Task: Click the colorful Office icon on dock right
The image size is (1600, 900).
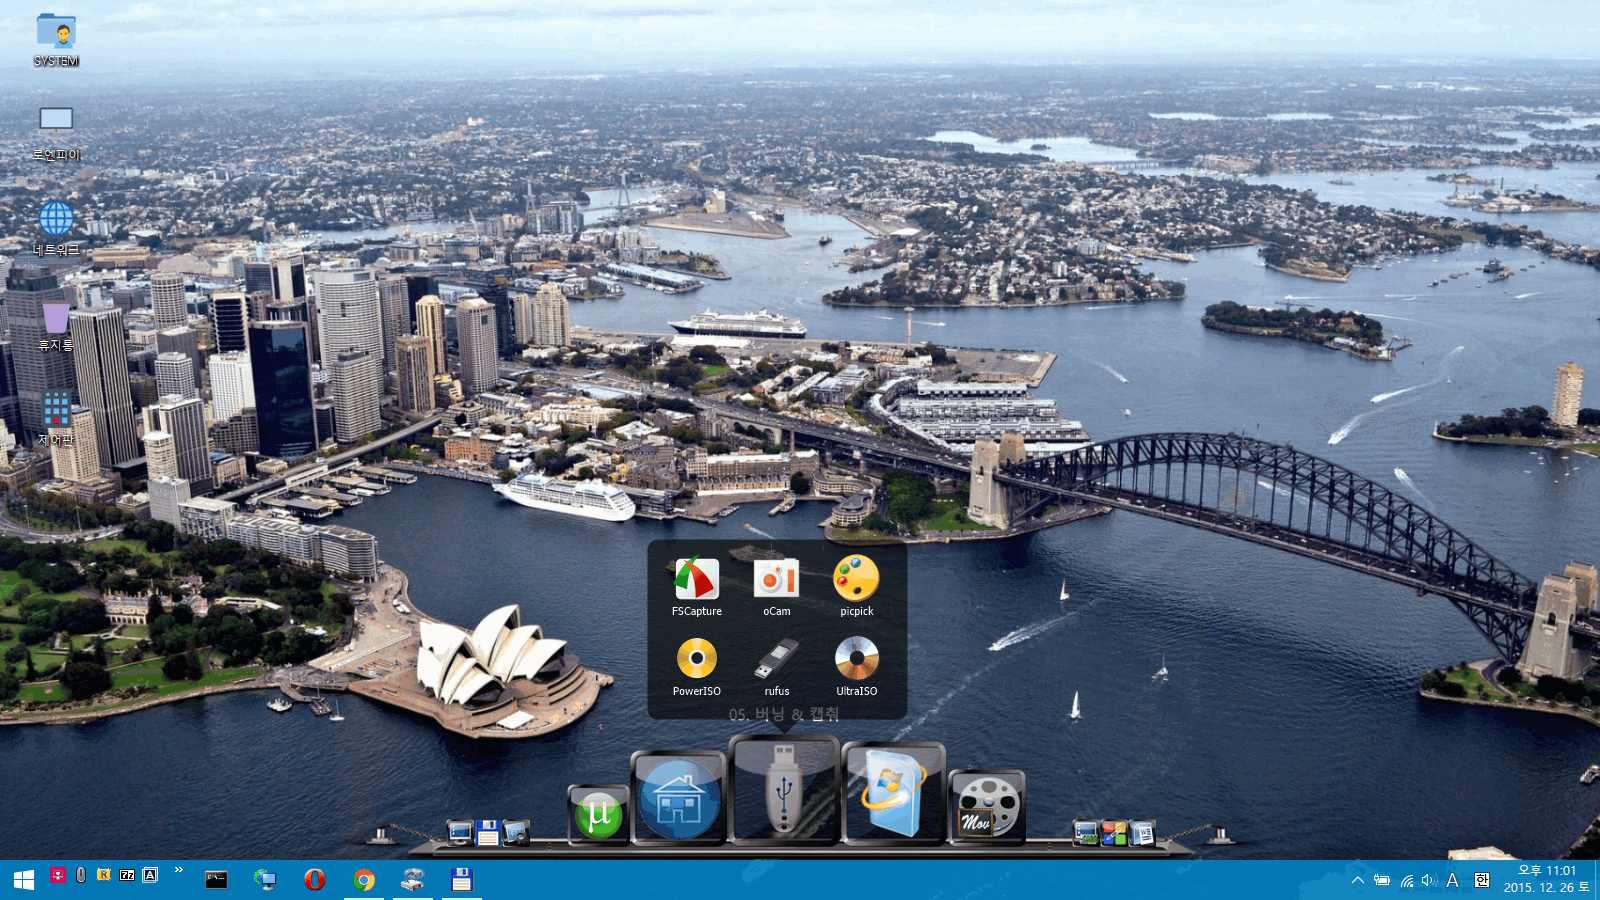Action: (x=1114, y=832)
